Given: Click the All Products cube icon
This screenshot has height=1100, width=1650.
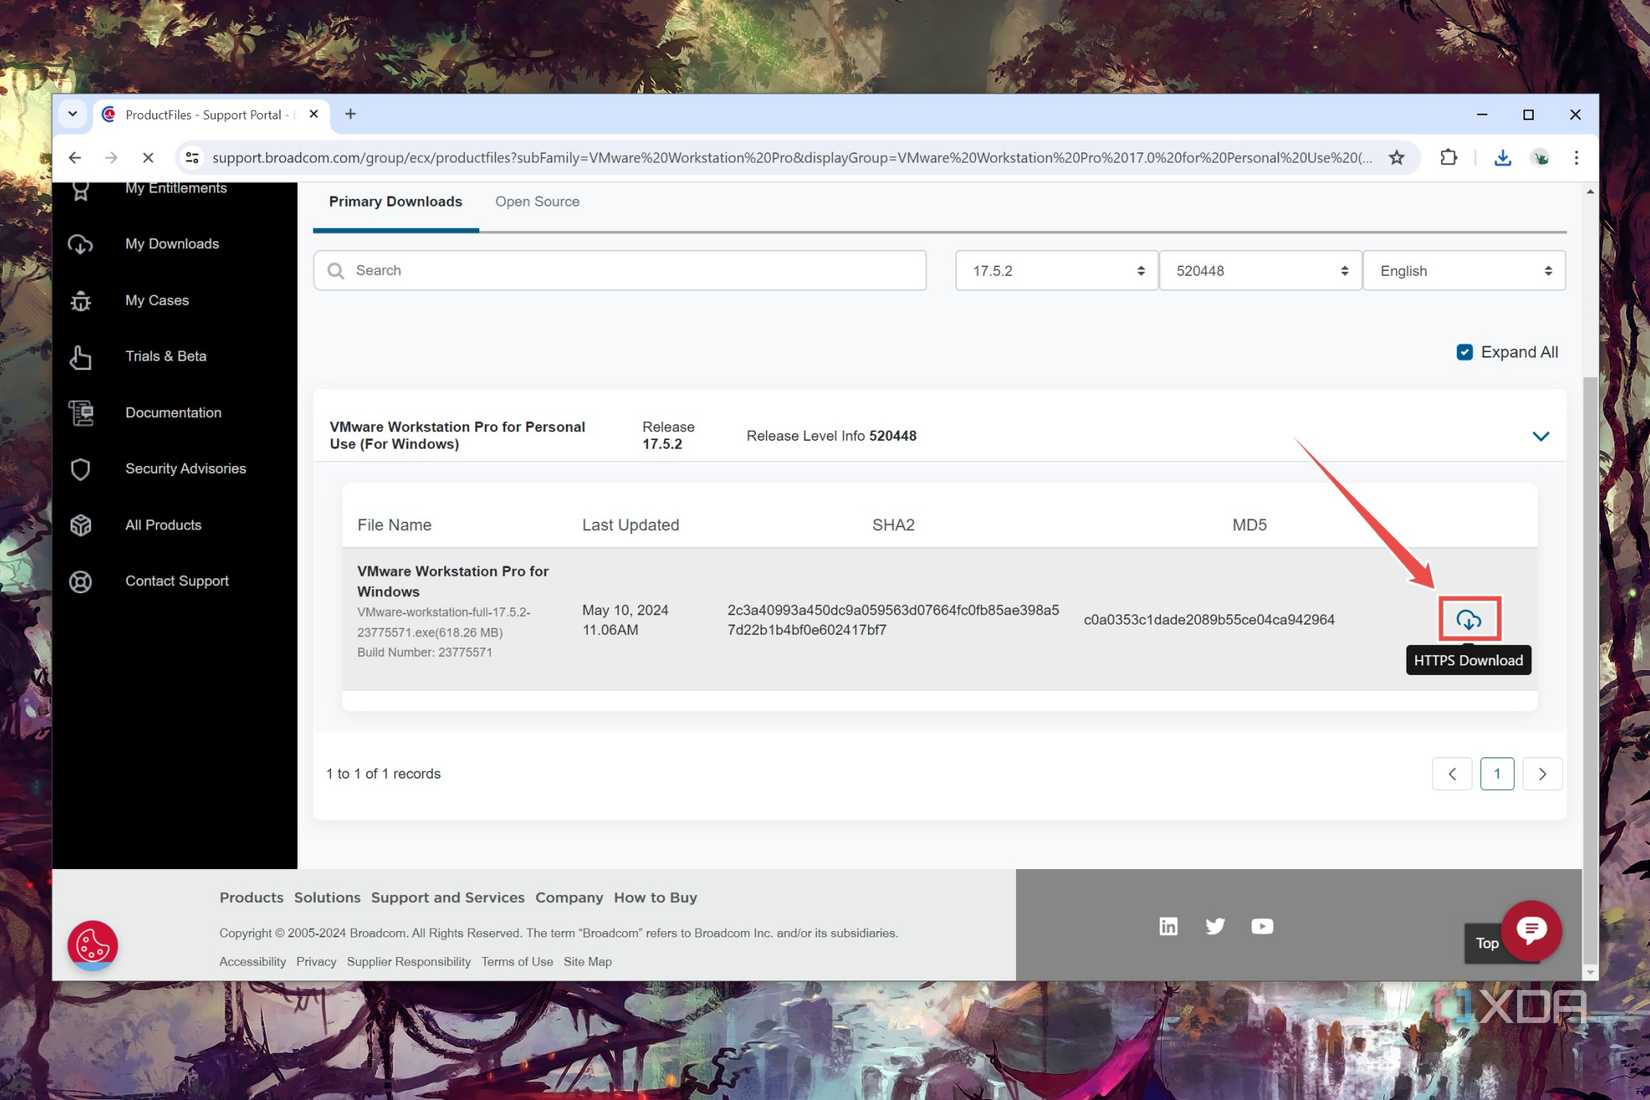Looking at the screenshot, I should point(81,525).
